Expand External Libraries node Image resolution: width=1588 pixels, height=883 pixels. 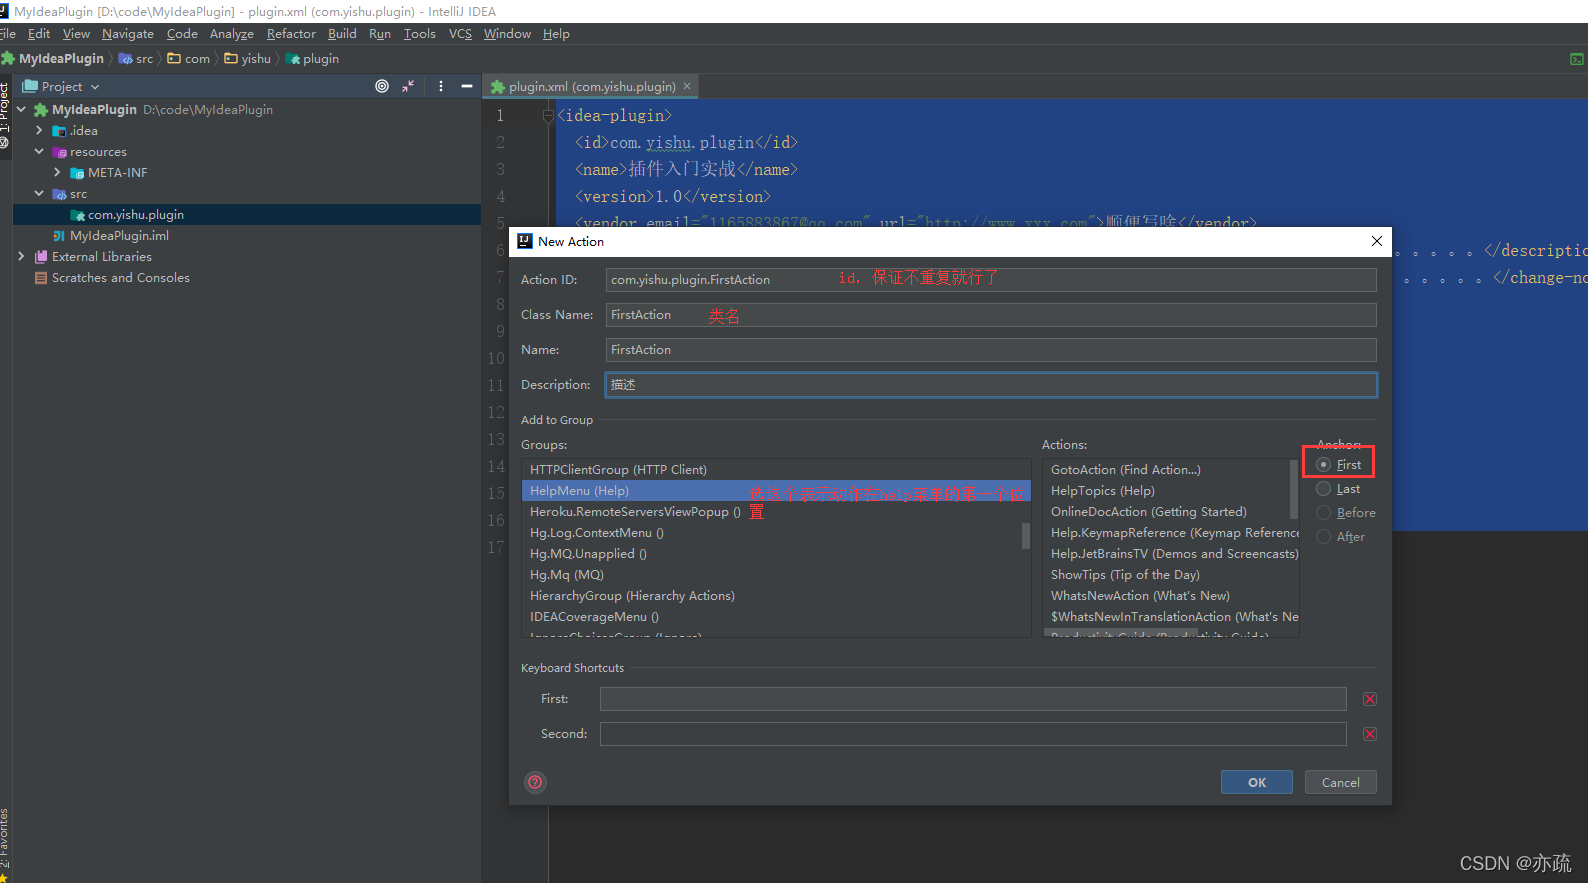click(21, 257)
